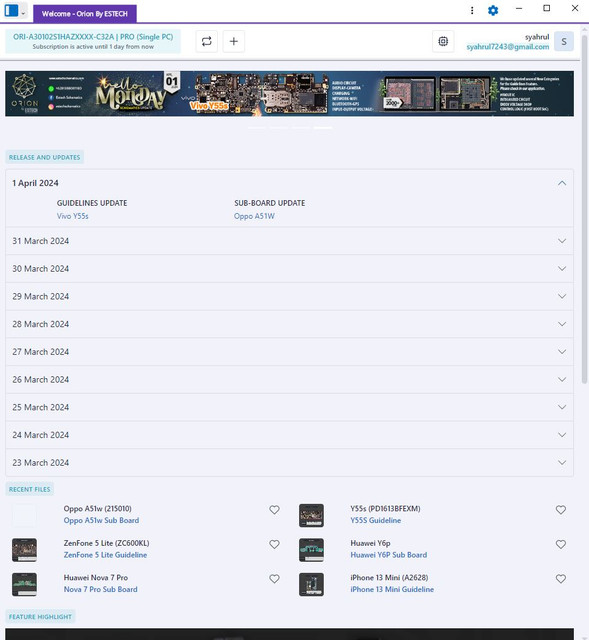Click the plus add button

click(x=233, y=41)
